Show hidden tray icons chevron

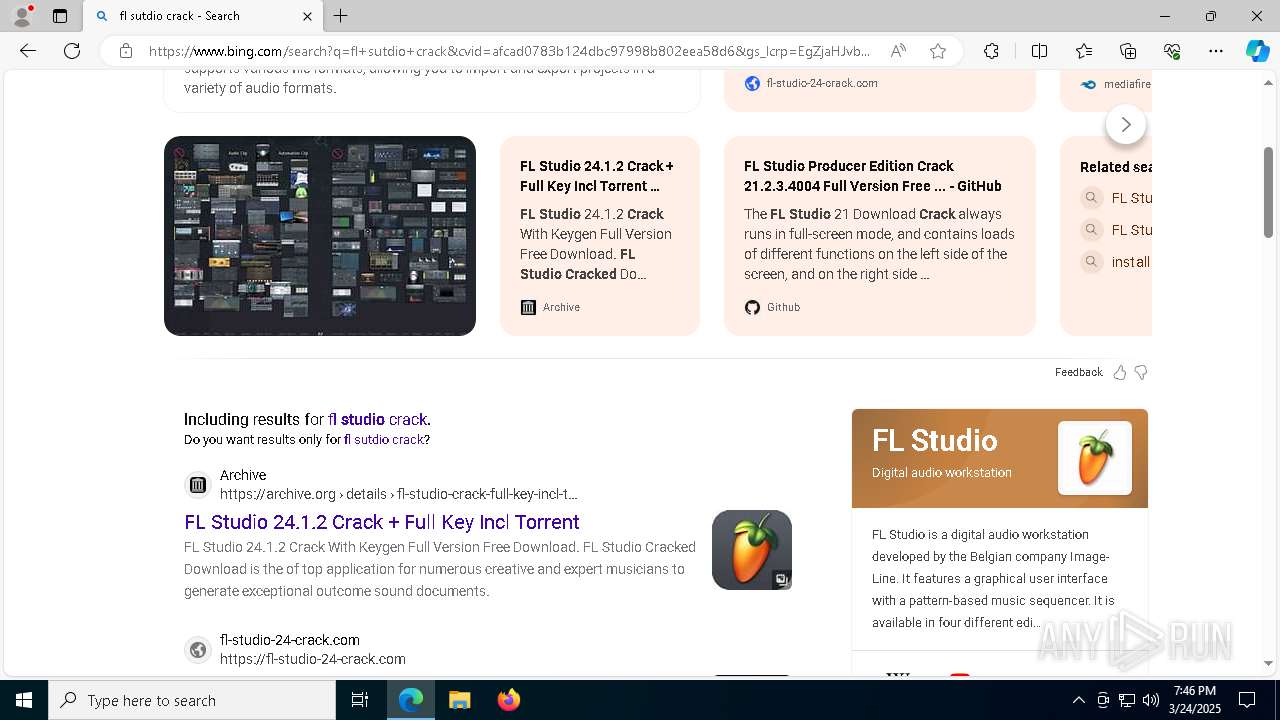pyautogui.click(x=1078, y=700)
